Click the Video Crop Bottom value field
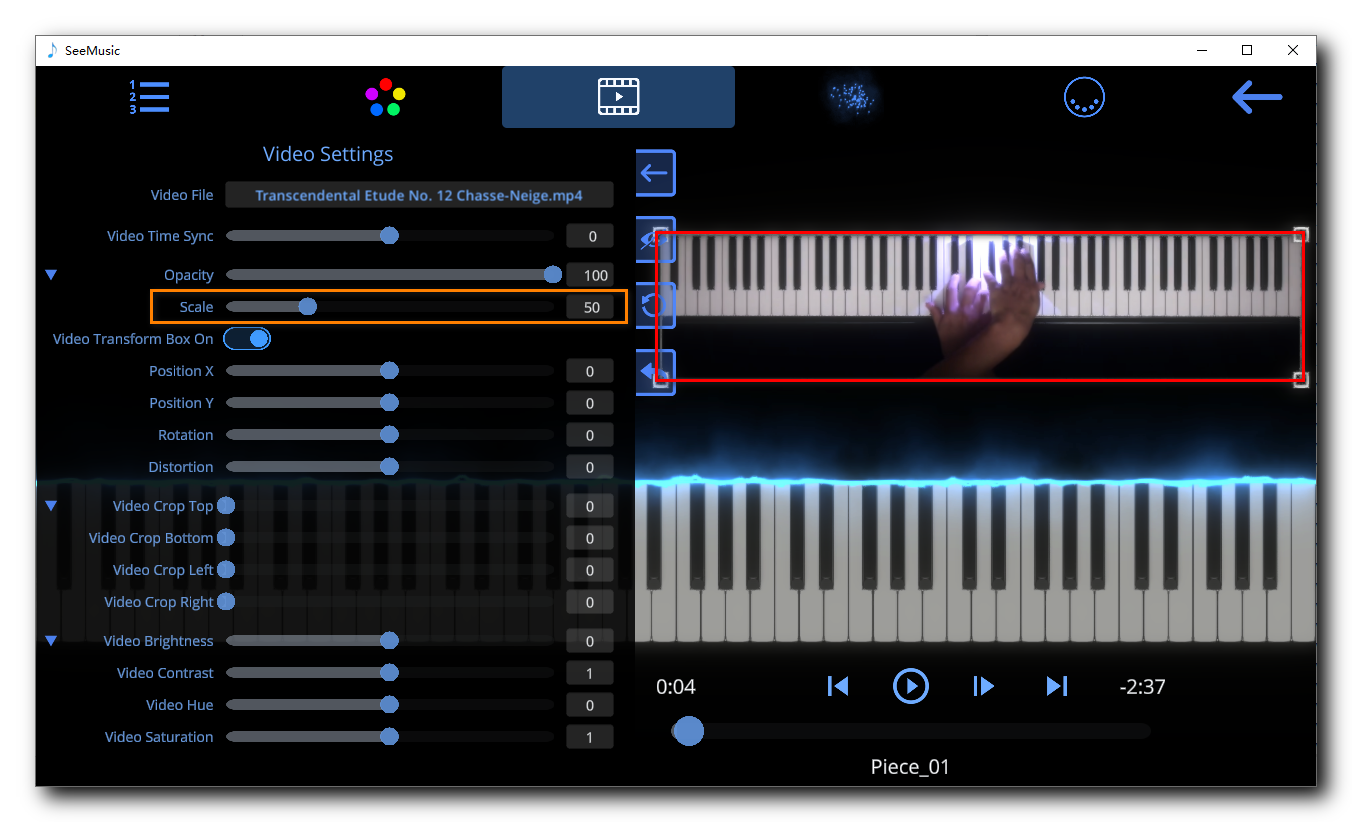1352x822 pixels. 590,538
